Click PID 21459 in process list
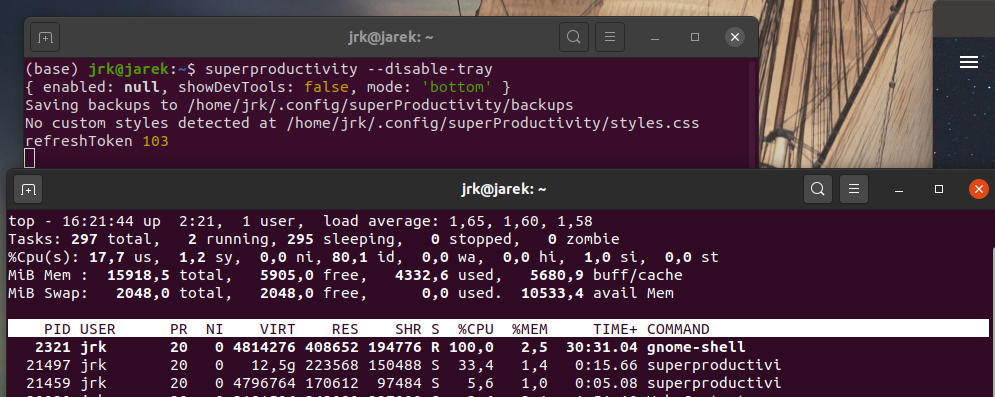 point(48,383)
